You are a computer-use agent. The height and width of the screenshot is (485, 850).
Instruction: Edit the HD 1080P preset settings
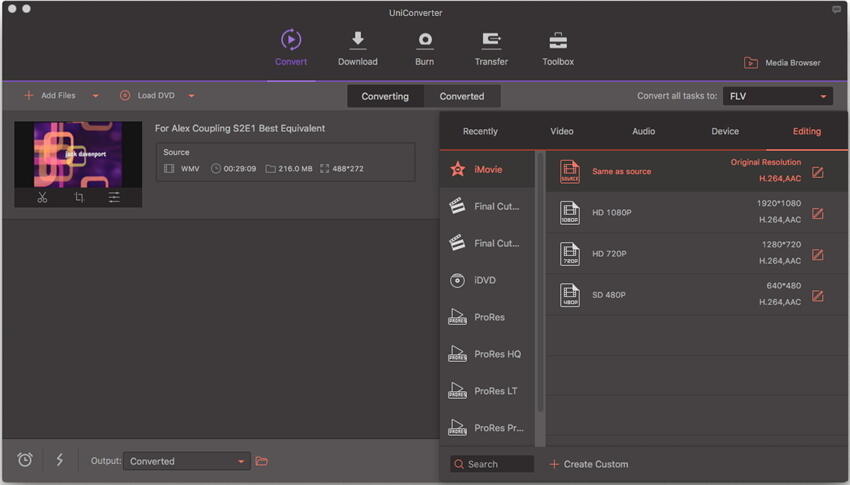817,214
